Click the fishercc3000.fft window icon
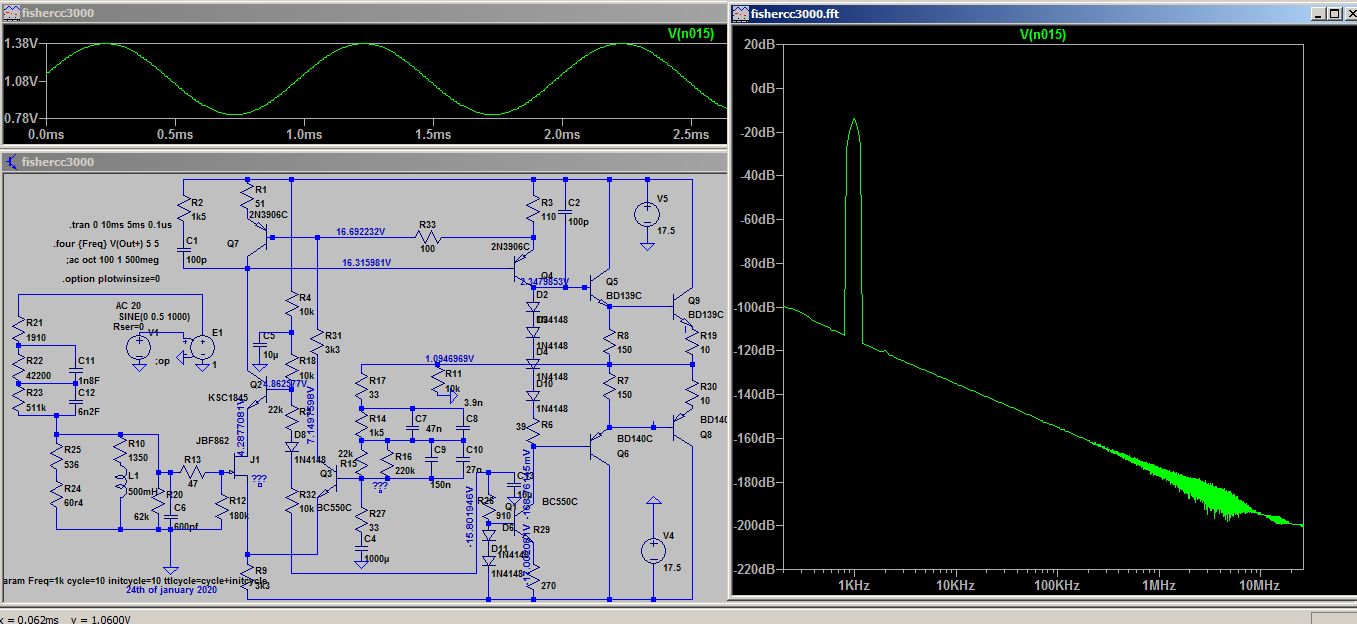Screen dimensions: 1357x624 (741, 13)
